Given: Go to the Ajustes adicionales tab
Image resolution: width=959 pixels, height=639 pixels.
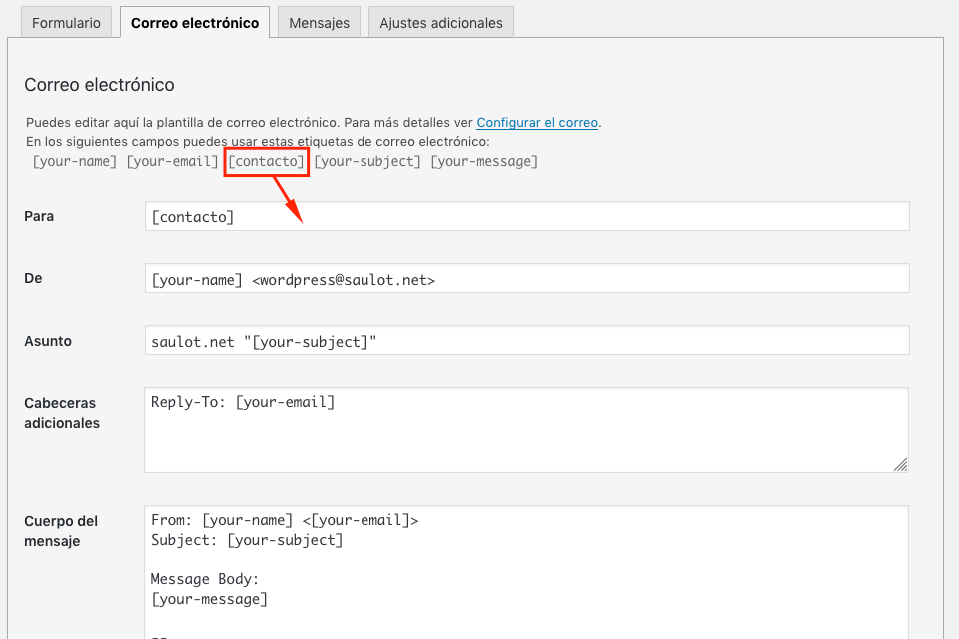Looking at the screenshot, I should (x=441, y=23).
